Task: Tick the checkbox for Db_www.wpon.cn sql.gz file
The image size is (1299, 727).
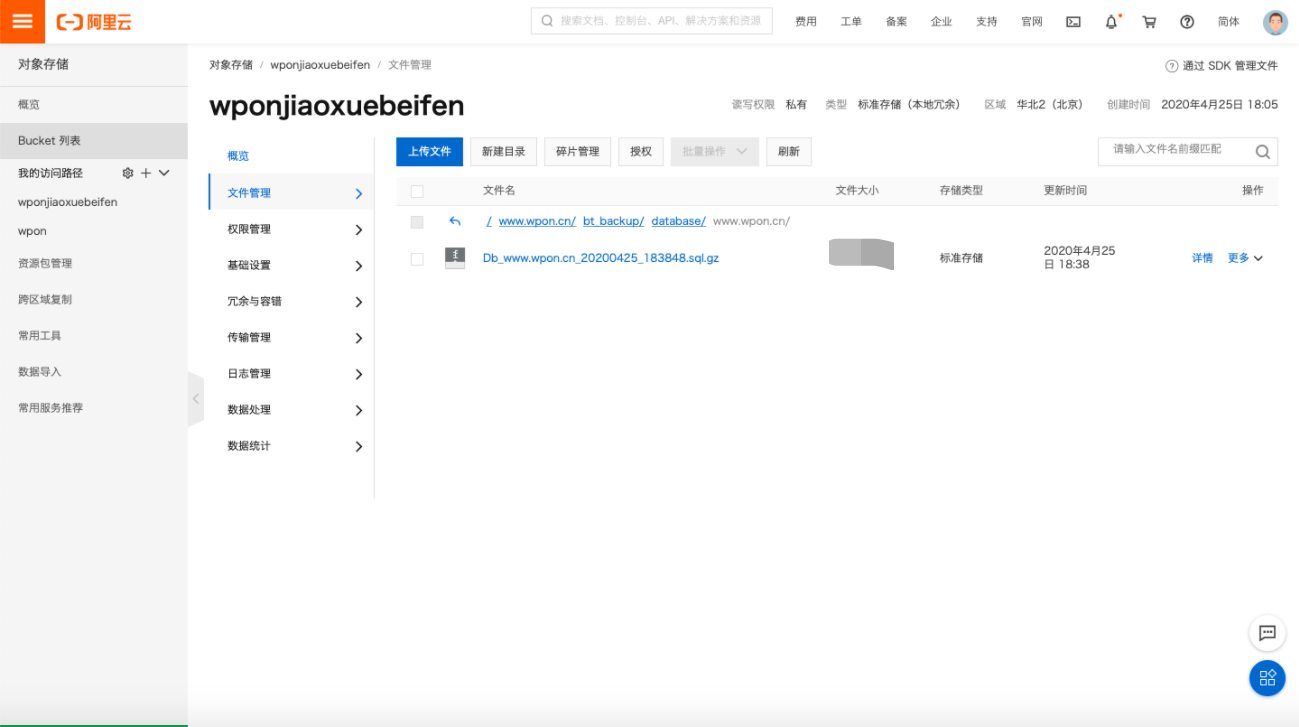Action: point(417,259)
